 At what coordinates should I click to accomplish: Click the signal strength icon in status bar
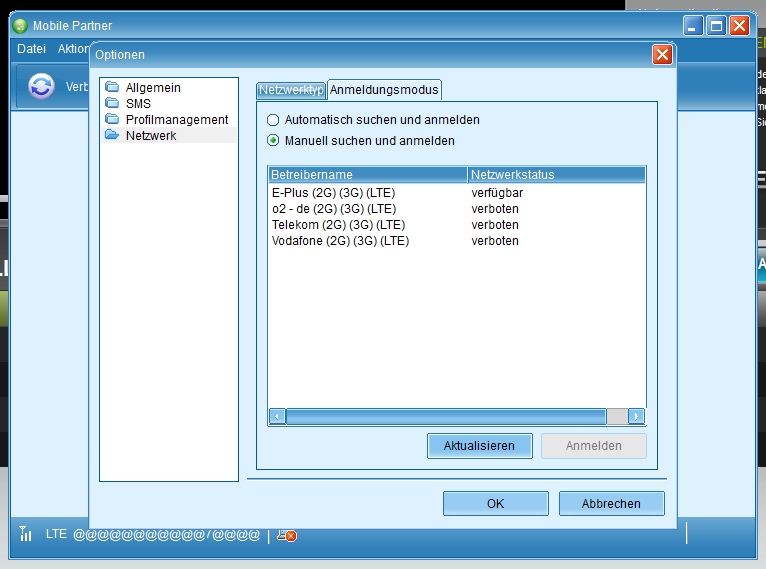pyautogui.click(x=25, y=533)
